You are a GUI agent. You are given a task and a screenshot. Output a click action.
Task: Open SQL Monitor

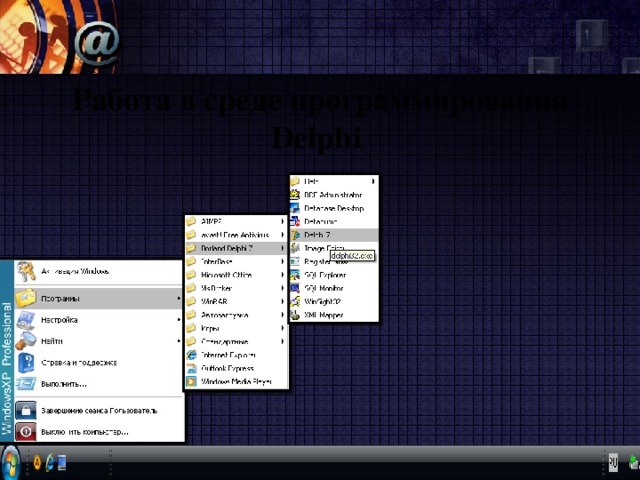tap(323, 287)
